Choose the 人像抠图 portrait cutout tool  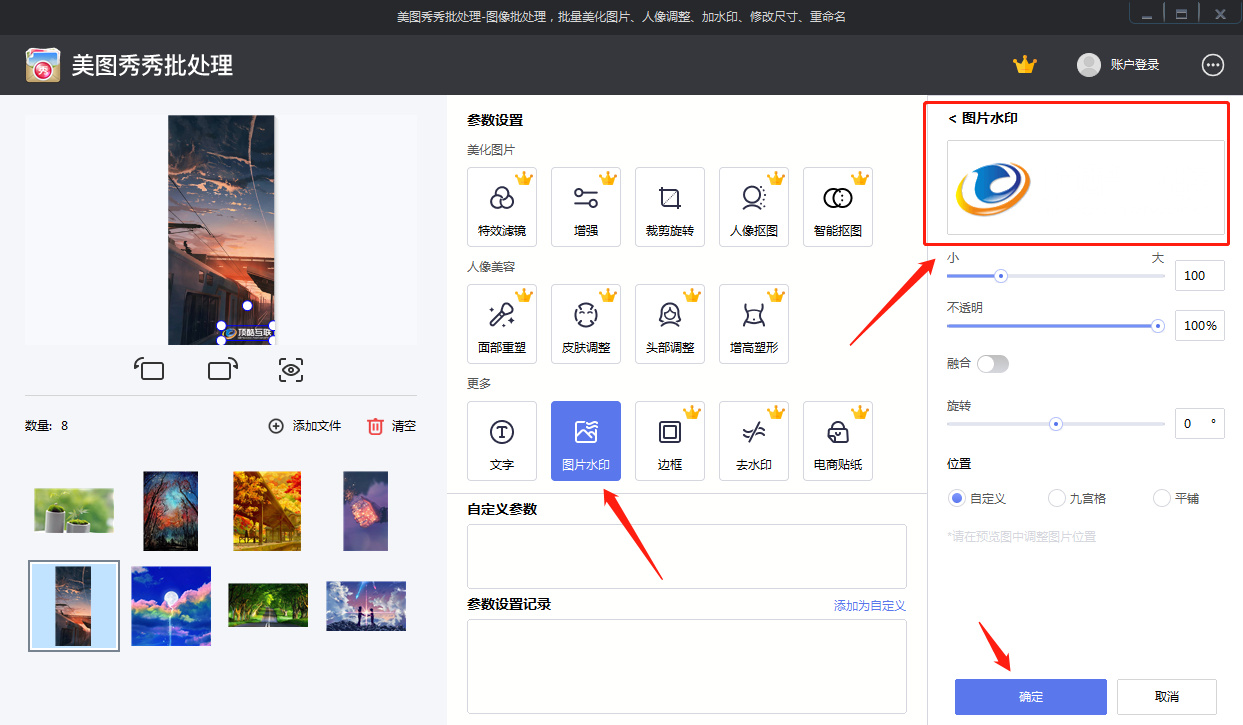[x=754, y=207]
